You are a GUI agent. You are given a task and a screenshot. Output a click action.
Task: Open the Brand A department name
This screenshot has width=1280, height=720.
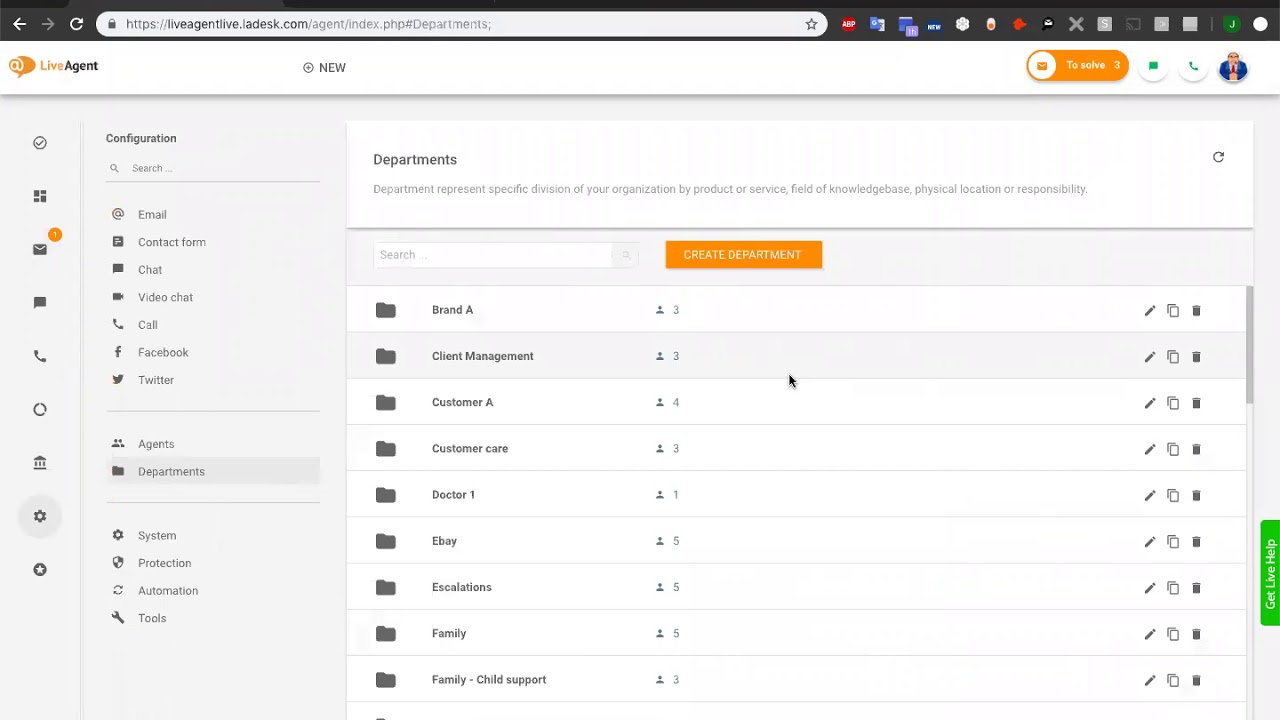pyautogui.click(x=452, y=310)
